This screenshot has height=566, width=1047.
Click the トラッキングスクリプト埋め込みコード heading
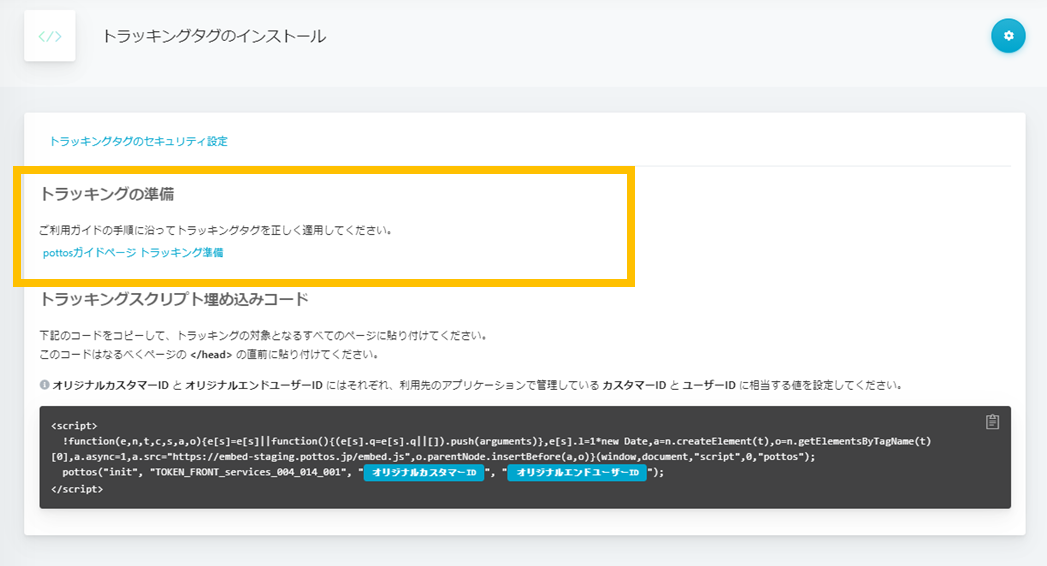(x=174, y=299)
